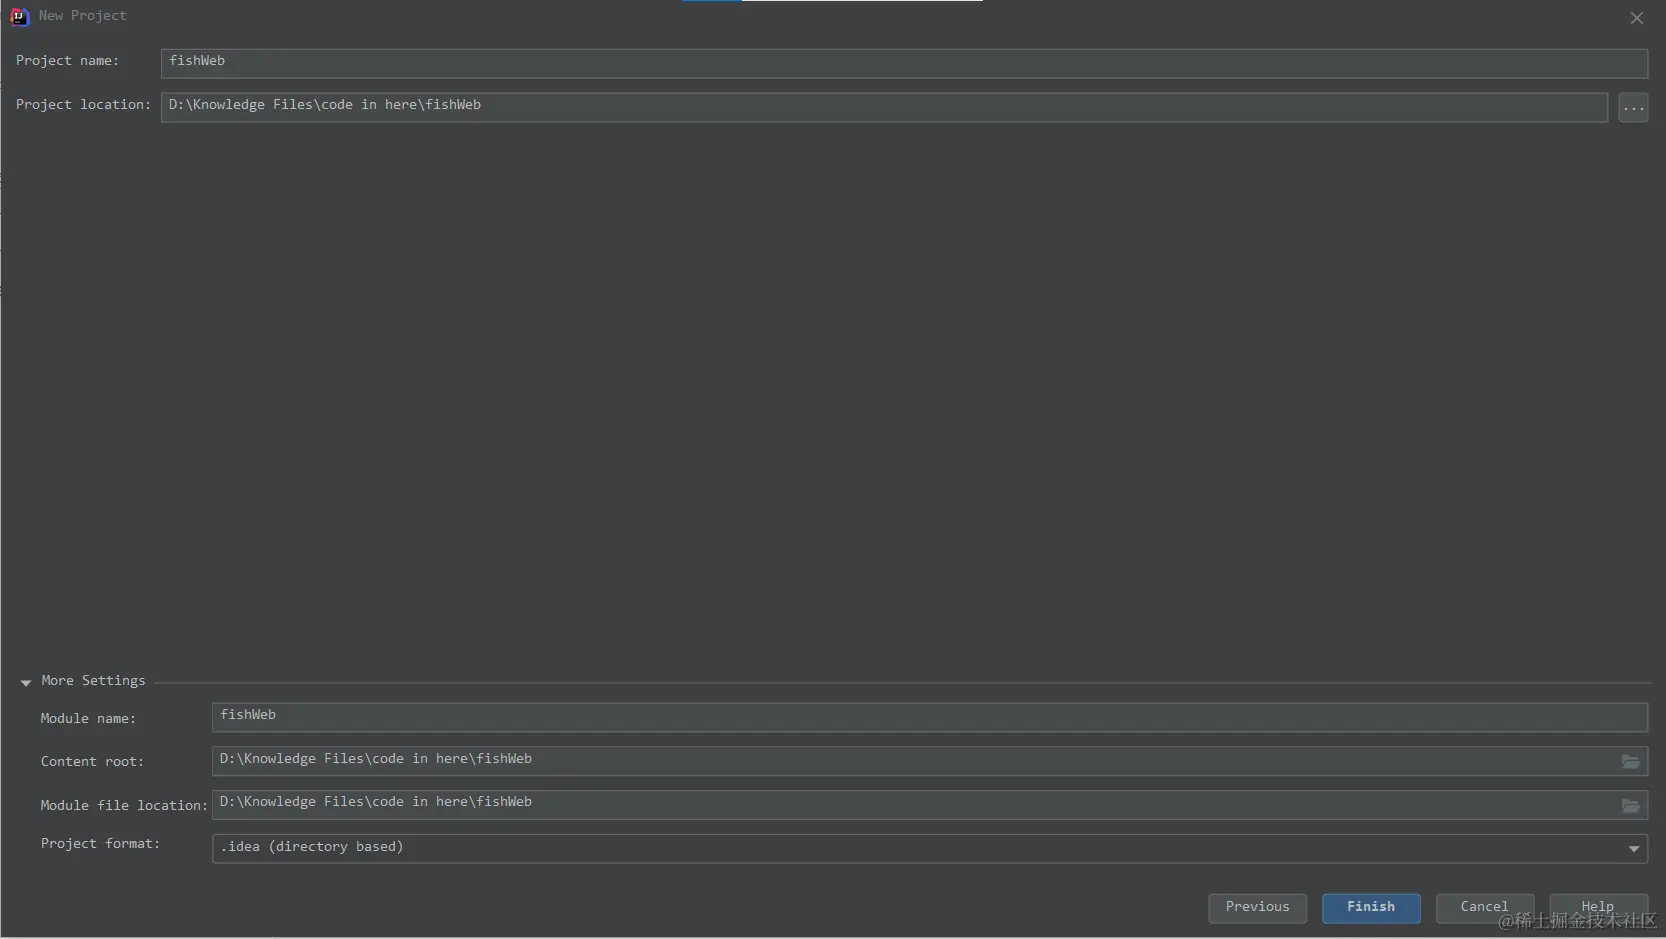
Task: Click the Module name label
Action: (x=88, y=719)
